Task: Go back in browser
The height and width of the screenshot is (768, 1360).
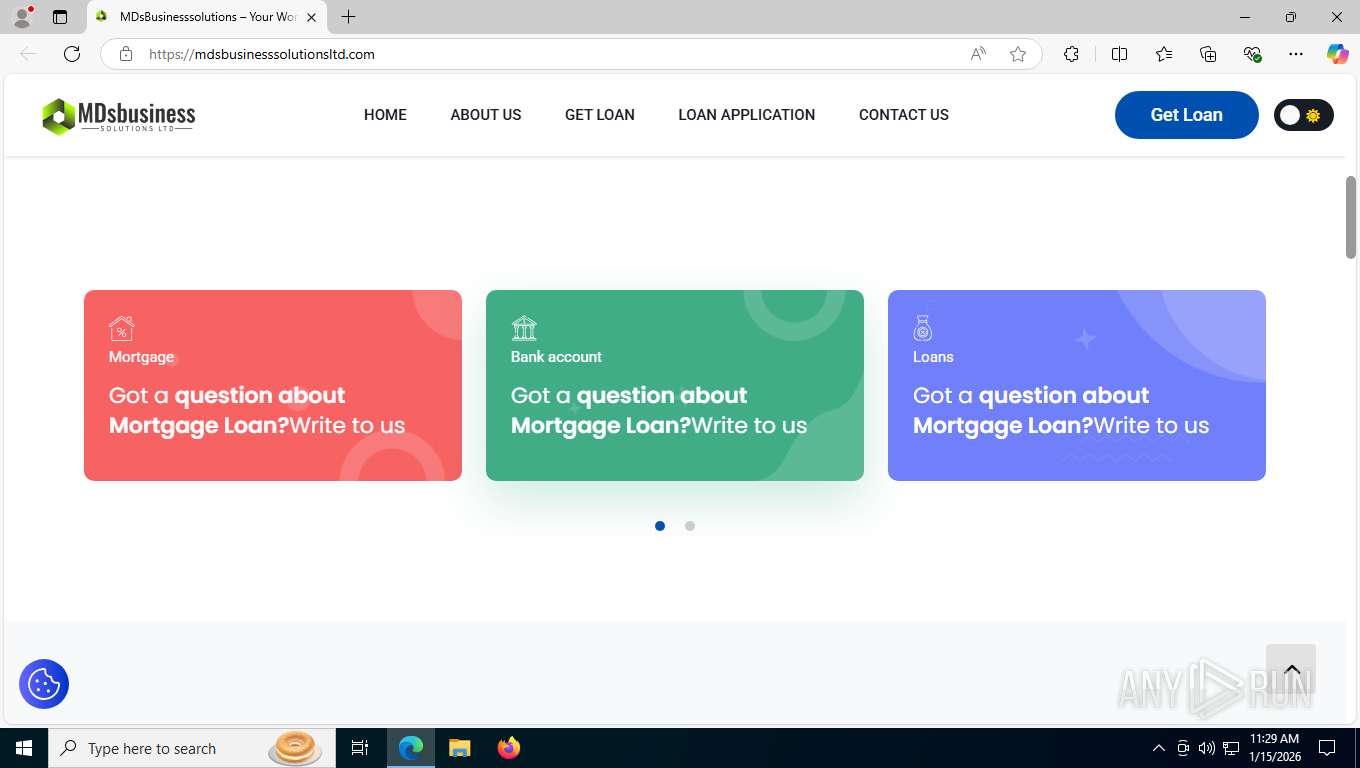Action: pos(28,54)
